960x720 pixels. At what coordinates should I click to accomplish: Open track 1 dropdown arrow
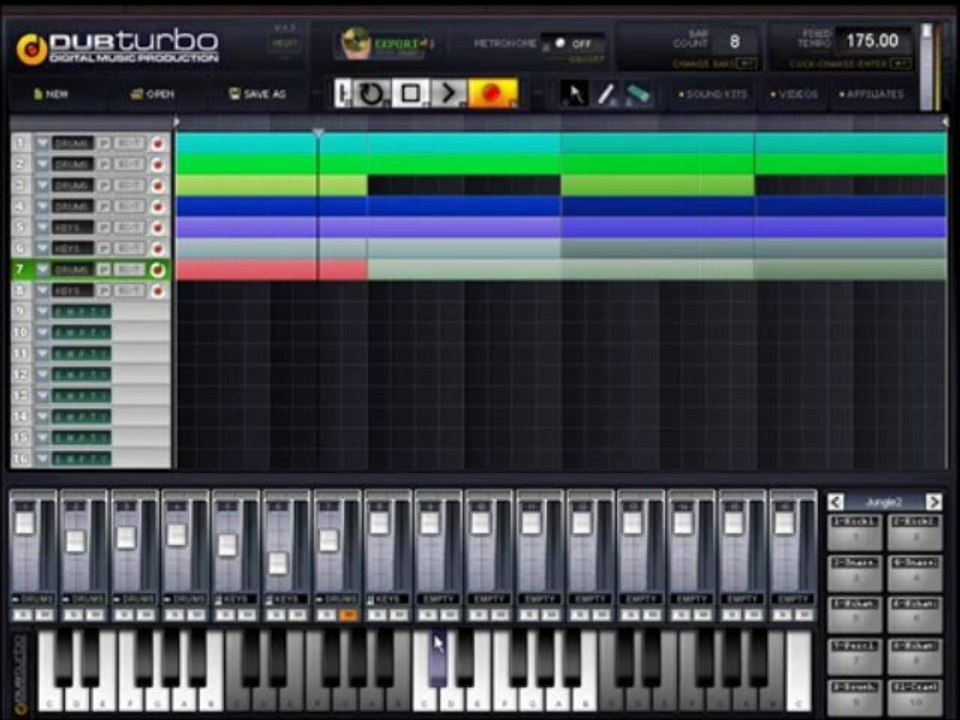tap(42, 144)
